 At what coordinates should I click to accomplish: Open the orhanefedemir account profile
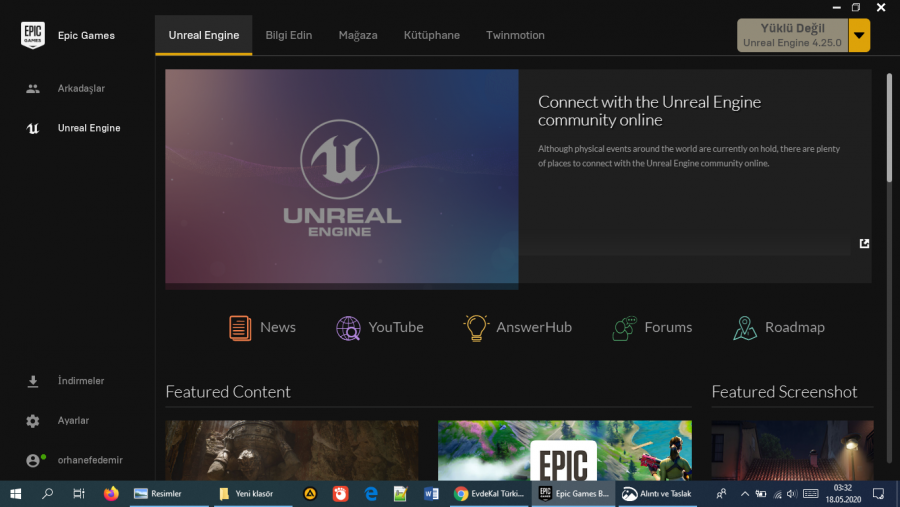[x=75, y=460]
